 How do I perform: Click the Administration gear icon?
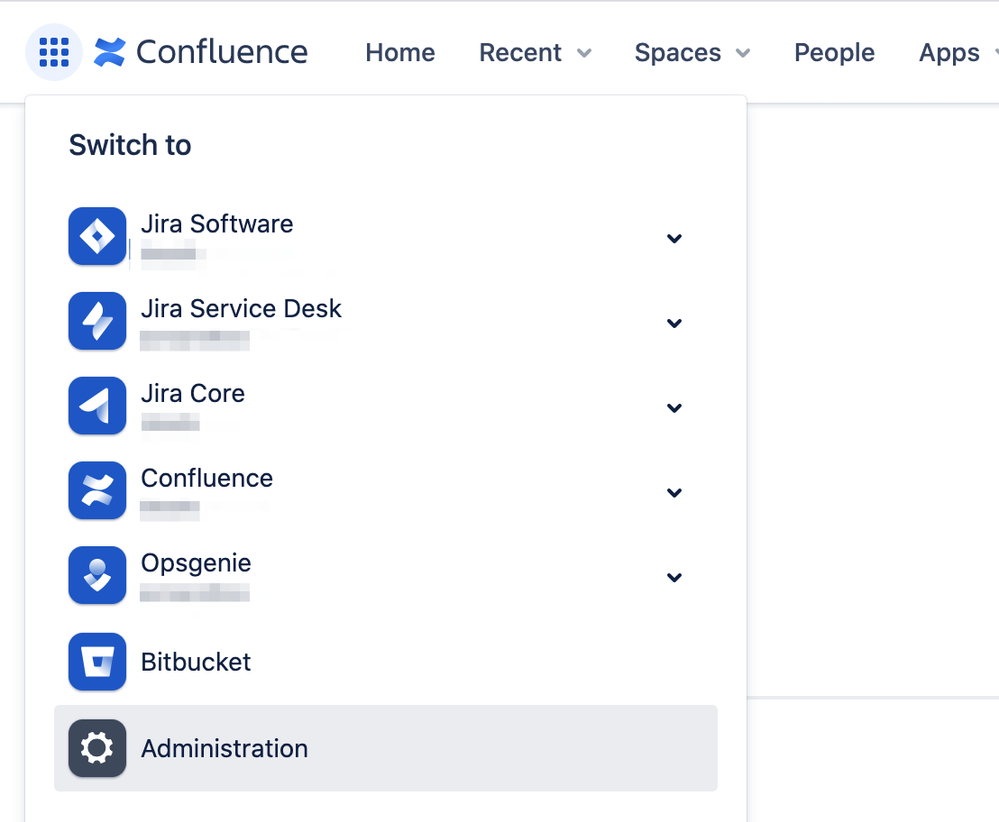97,748
